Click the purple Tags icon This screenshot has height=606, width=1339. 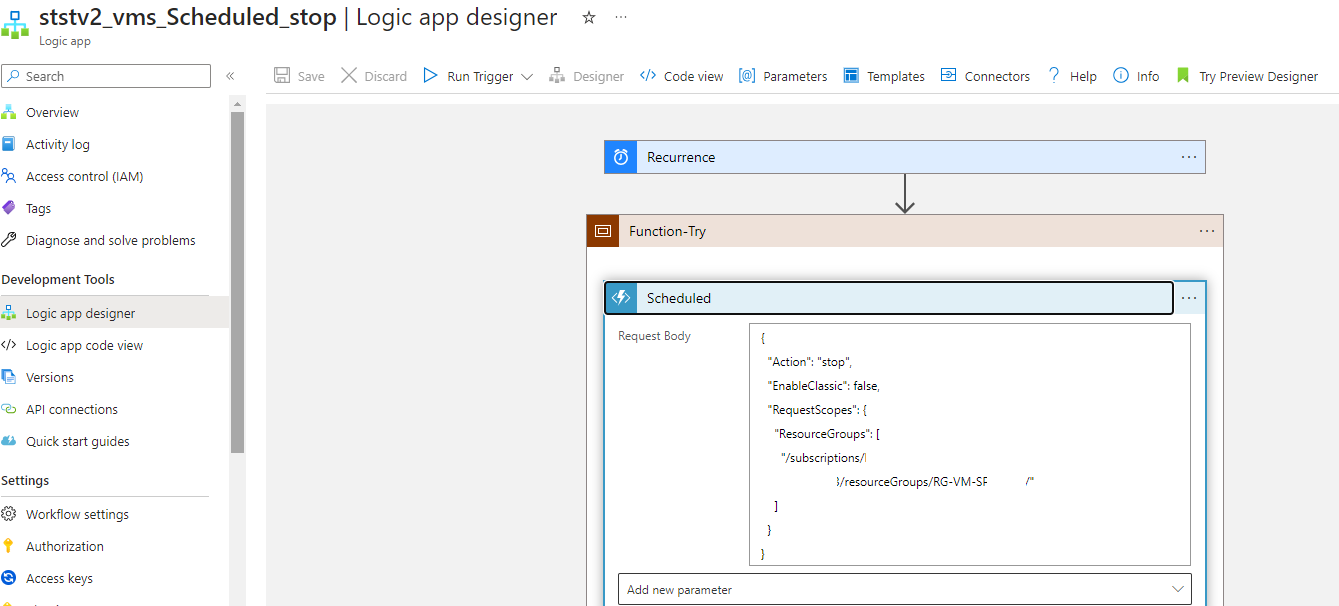9,209
